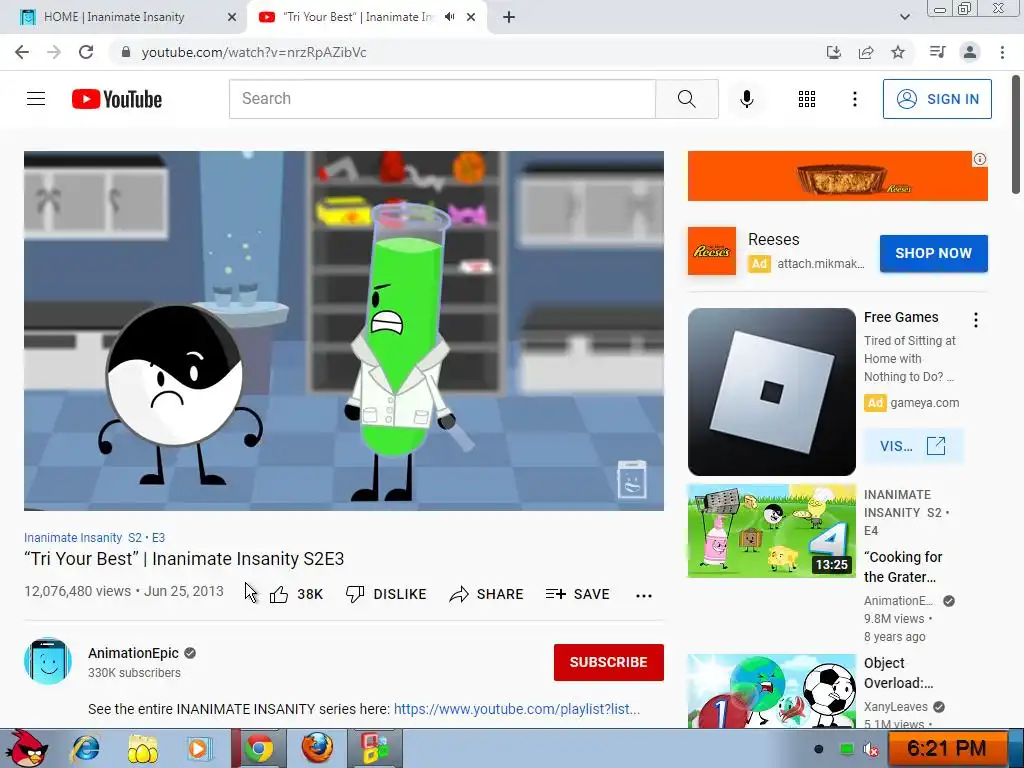Open the Inanimate Insanity S2 • E3 link

click(95, 537)
